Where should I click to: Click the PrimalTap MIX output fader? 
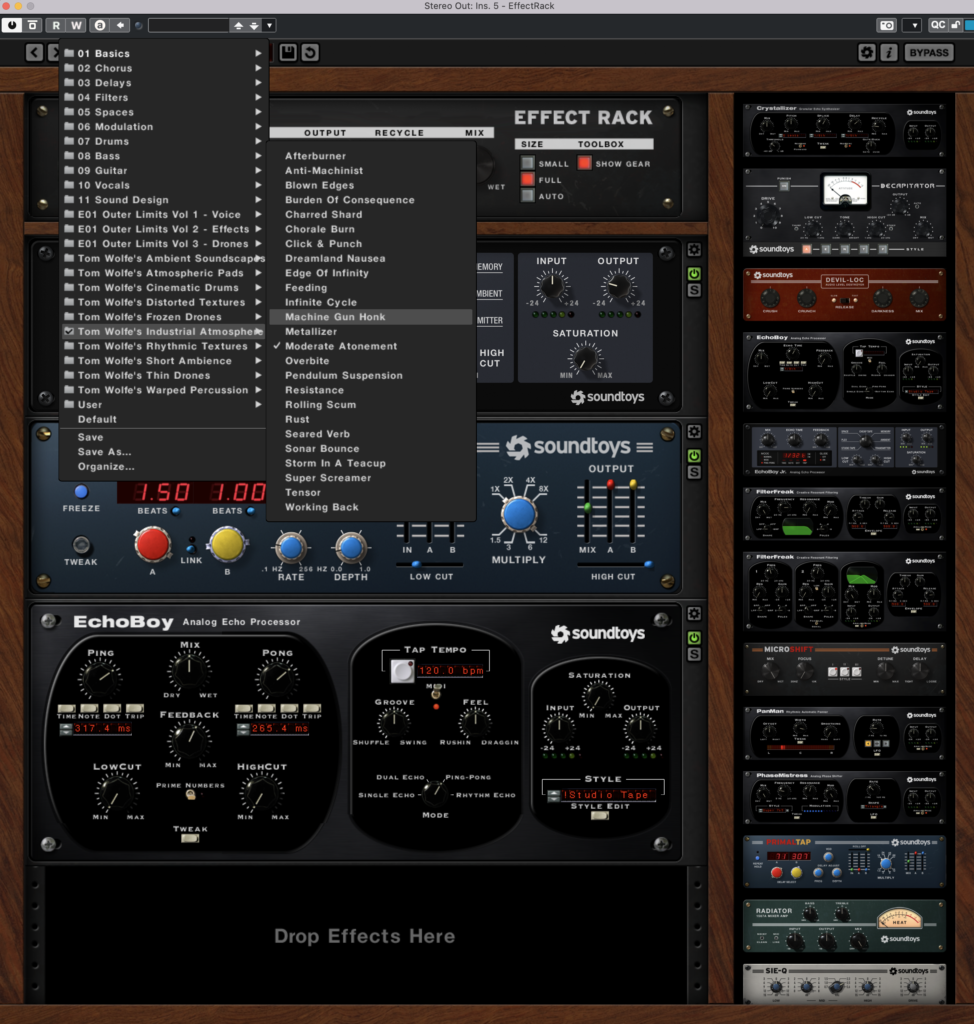click(587, 506)
